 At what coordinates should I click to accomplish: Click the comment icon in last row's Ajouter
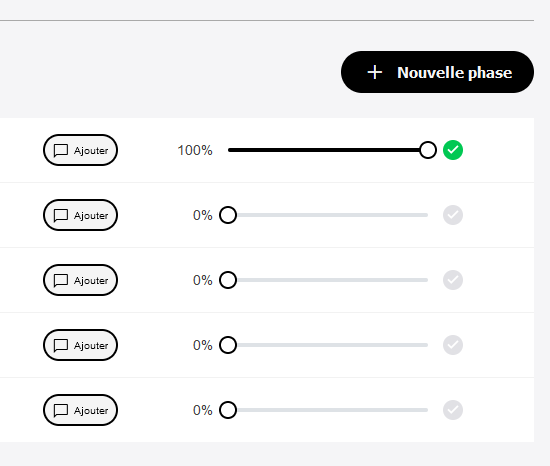tap(61, 411)
